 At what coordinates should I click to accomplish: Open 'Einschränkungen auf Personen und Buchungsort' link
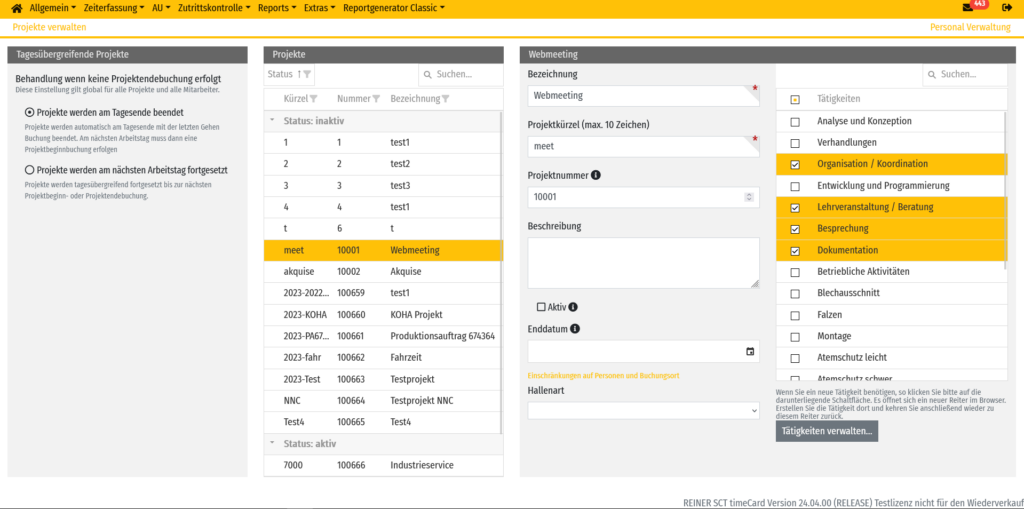tap(603, 376)
